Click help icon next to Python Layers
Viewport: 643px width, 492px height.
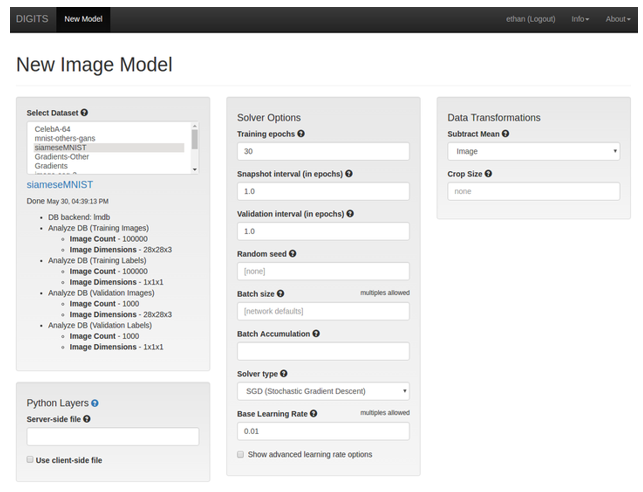(95, 403)
